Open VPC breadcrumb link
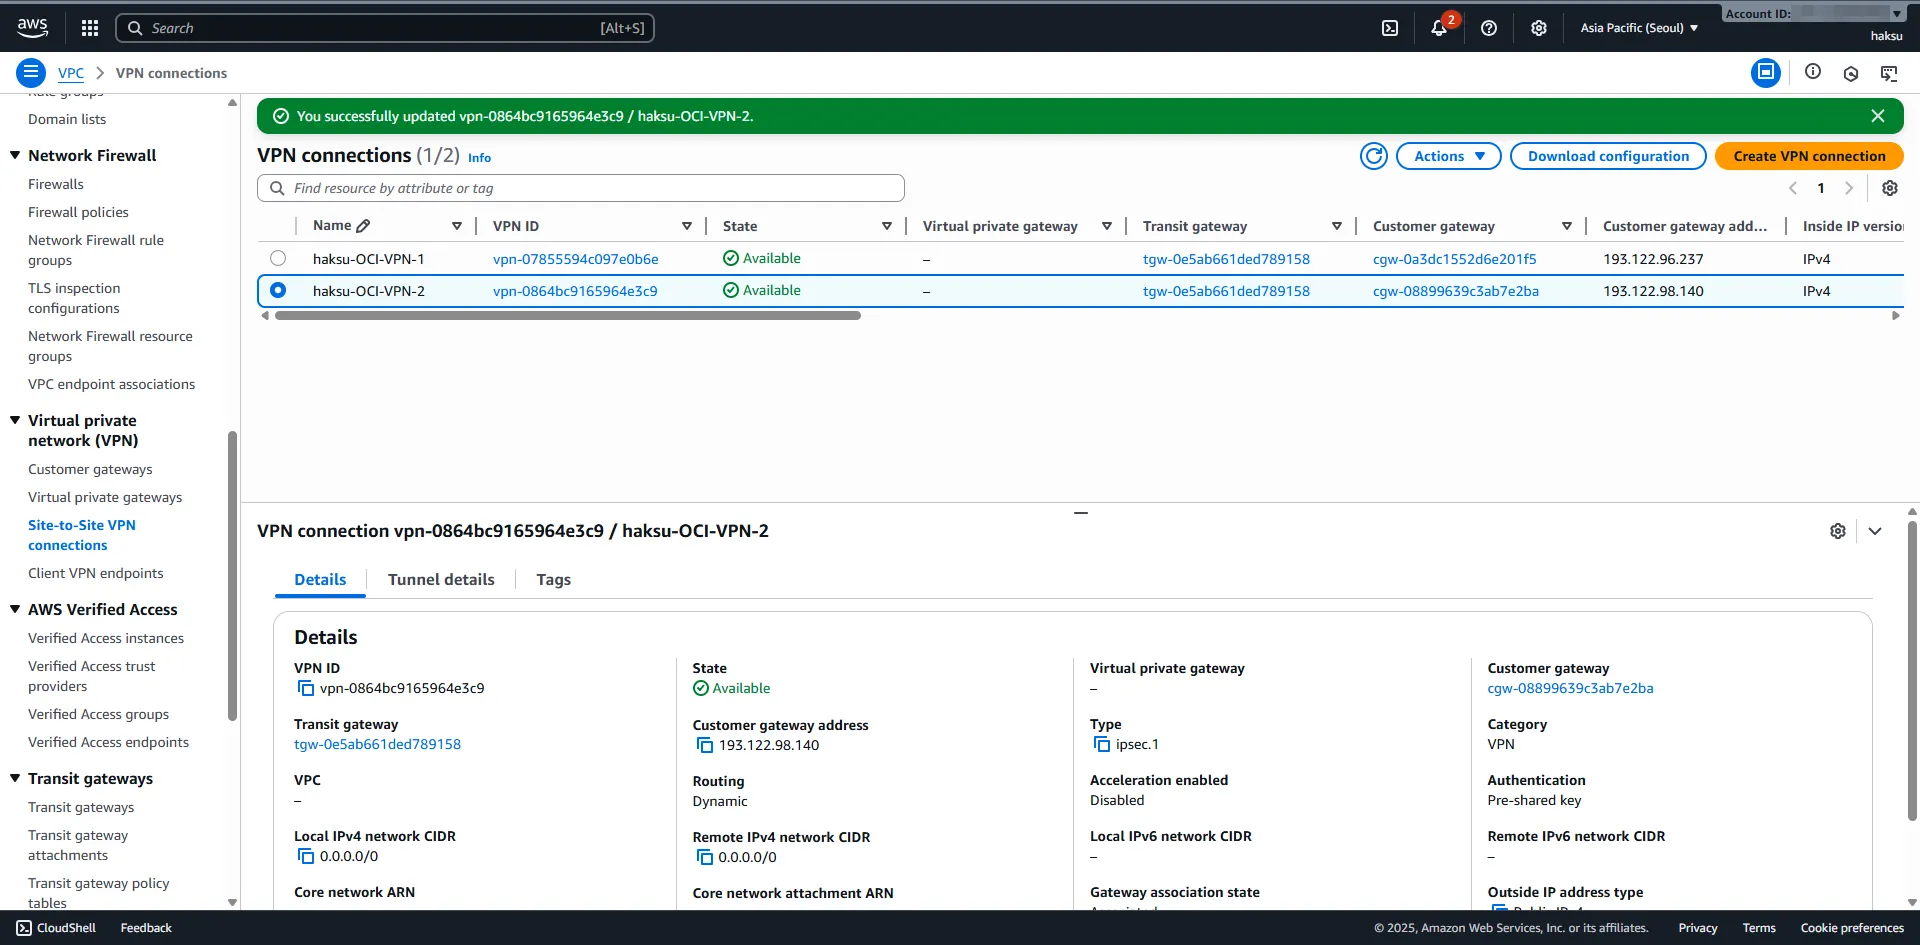This screenshot has width=1920, height=945. pos(71,73)
